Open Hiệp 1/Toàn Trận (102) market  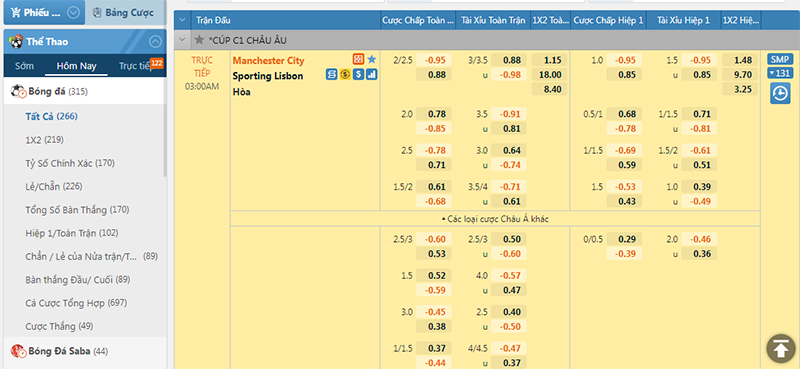click(71, 233)
